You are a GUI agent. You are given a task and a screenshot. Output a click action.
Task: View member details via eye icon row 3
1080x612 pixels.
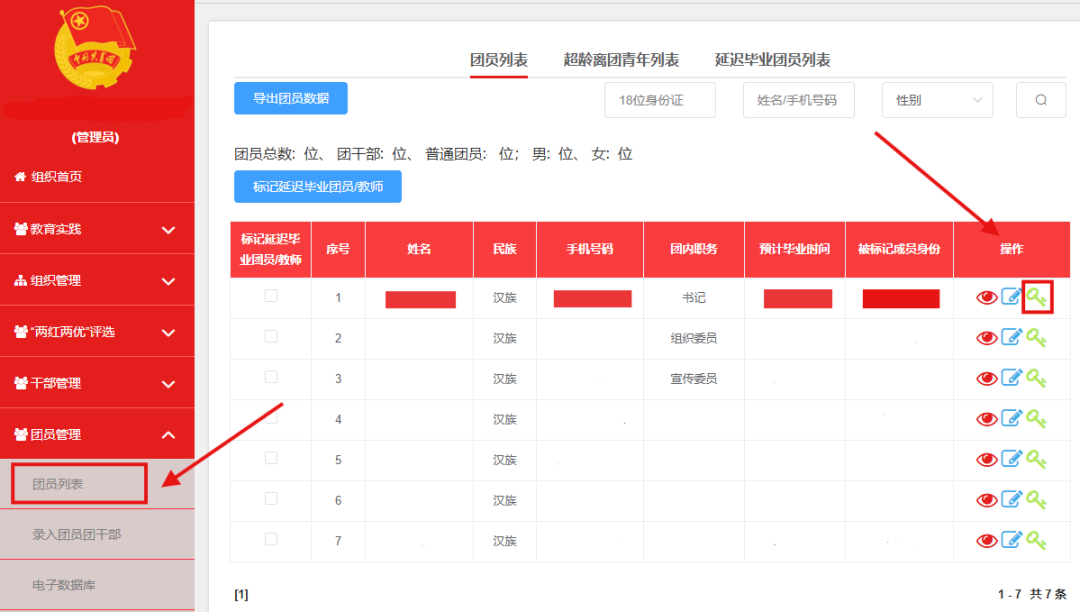986,378
